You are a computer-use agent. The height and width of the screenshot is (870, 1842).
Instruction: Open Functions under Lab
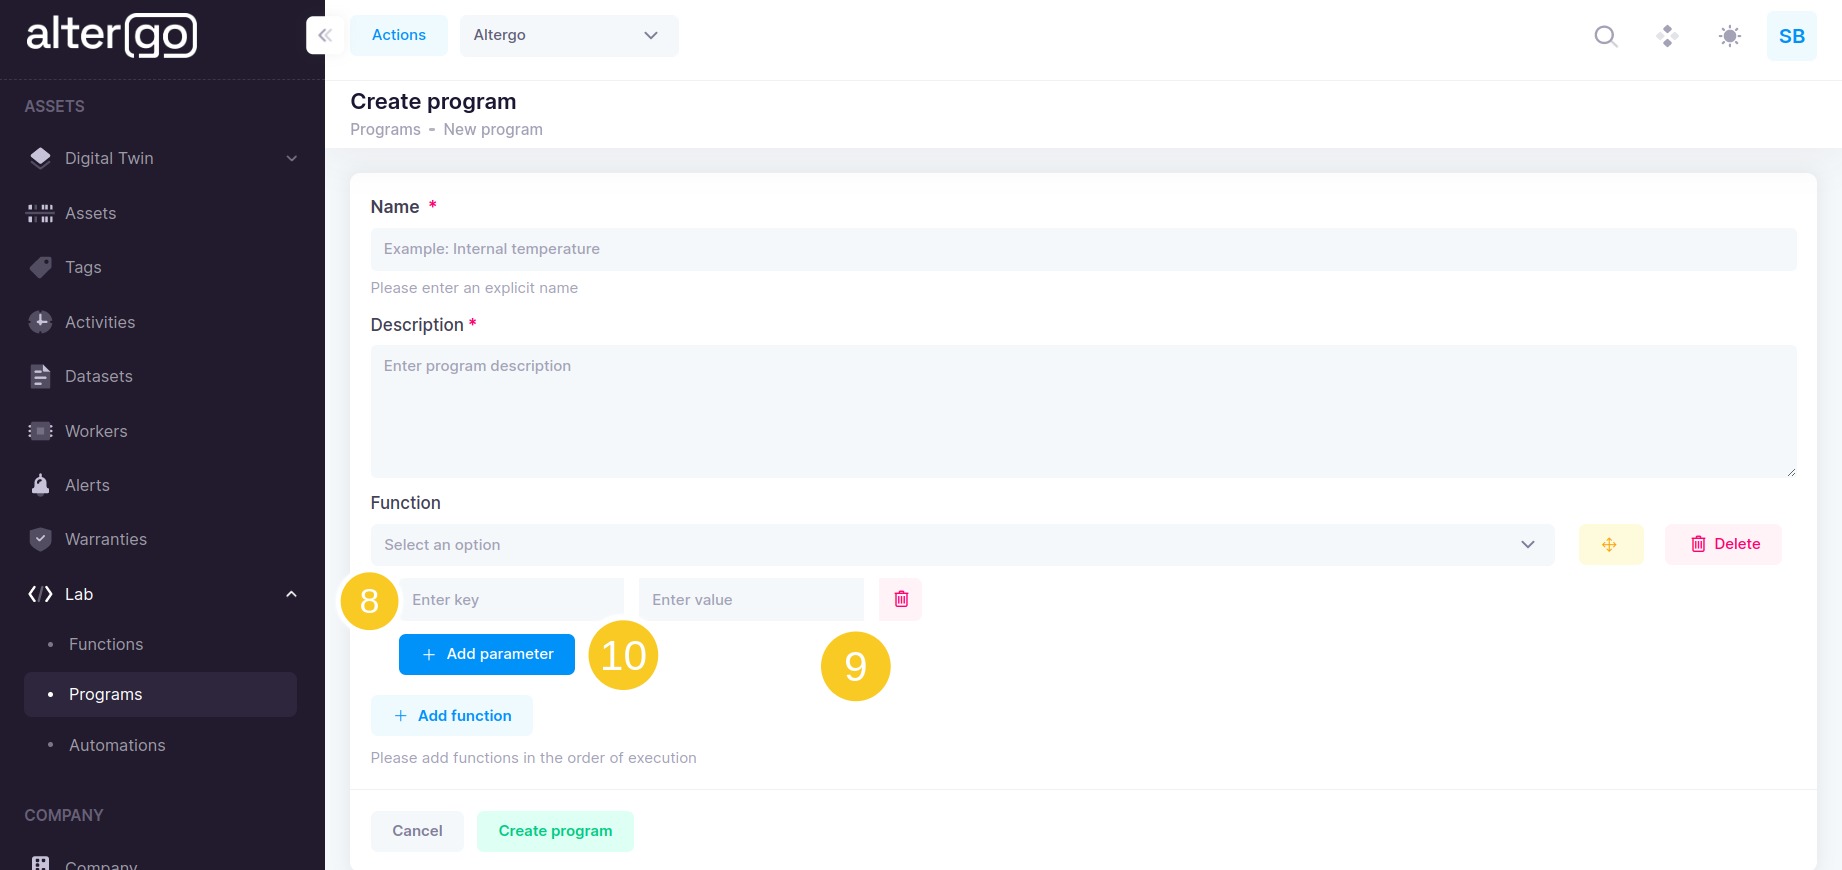pyautogui.click(x=106, y=644)
